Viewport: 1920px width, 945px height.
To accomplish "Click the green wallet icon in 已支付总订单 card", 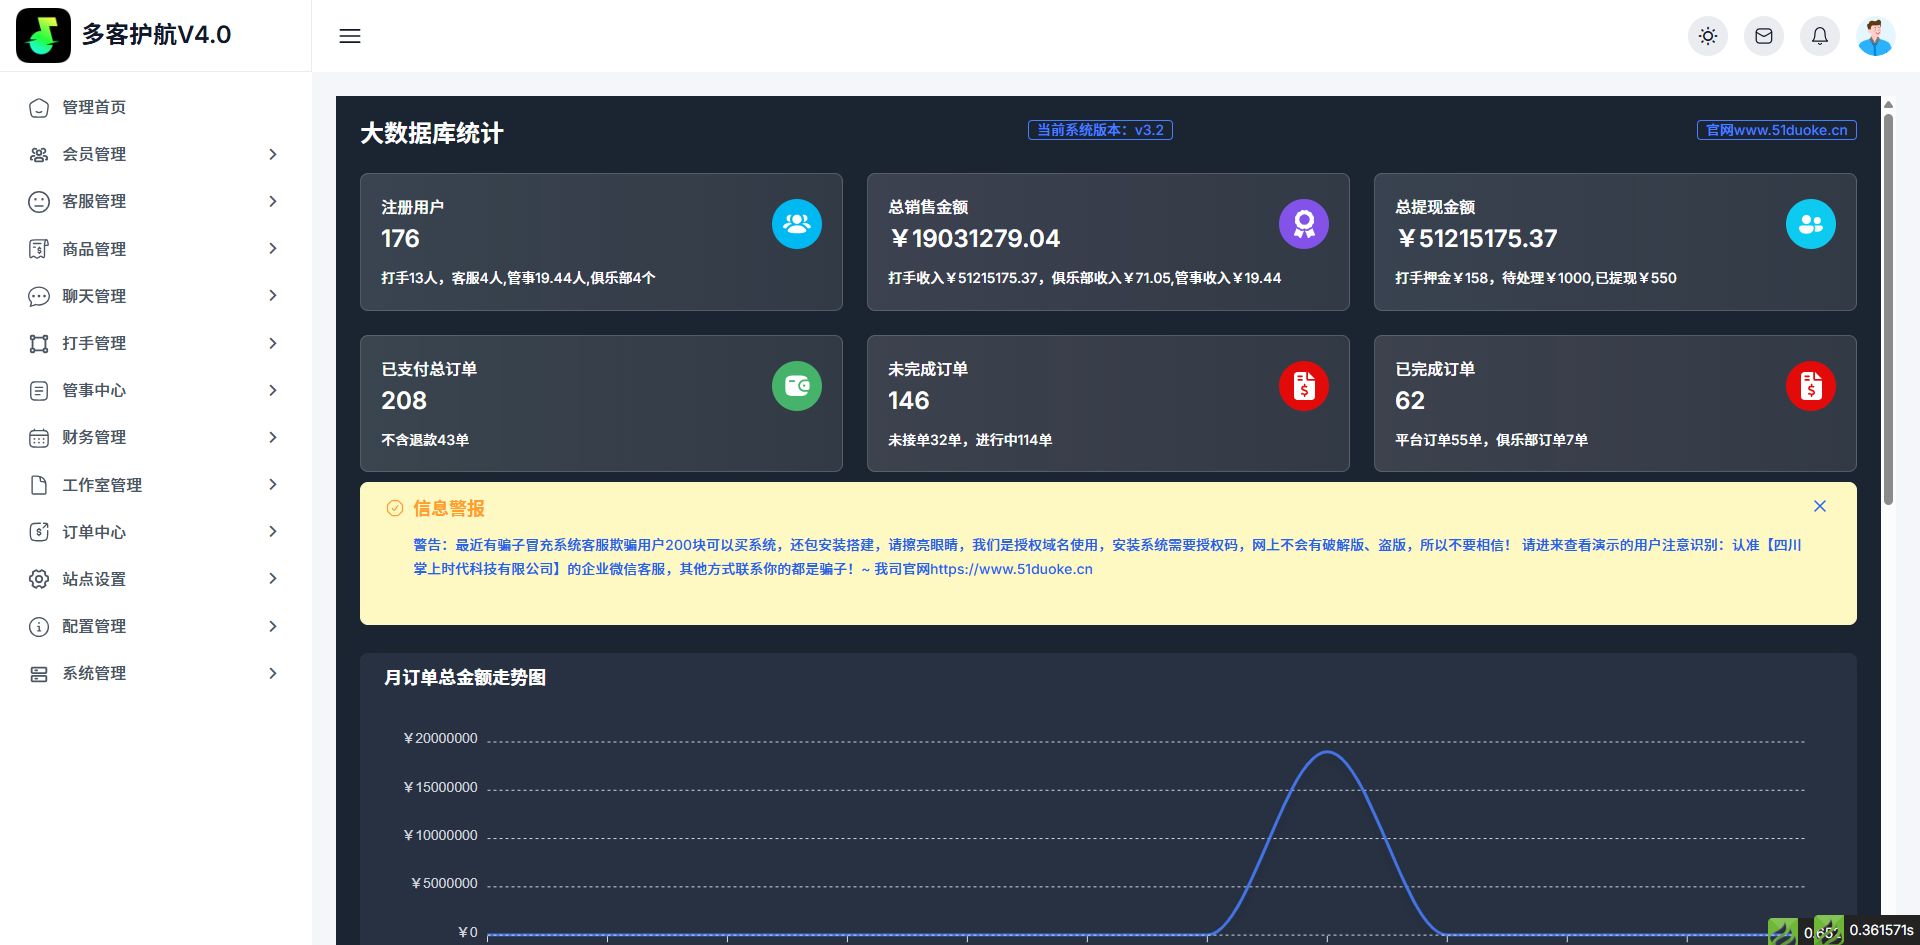I will [796, 386].
